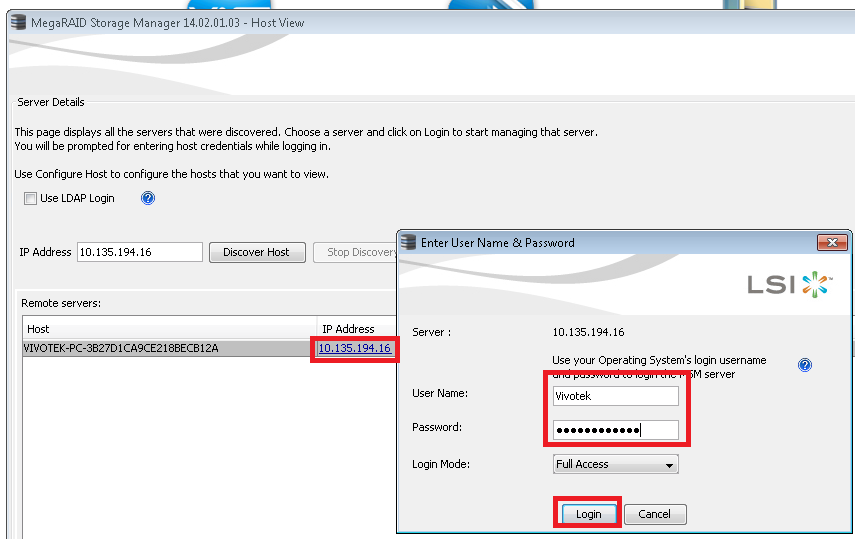
Task: Open the Login Mode dropdown
Action: pos(616,464)
